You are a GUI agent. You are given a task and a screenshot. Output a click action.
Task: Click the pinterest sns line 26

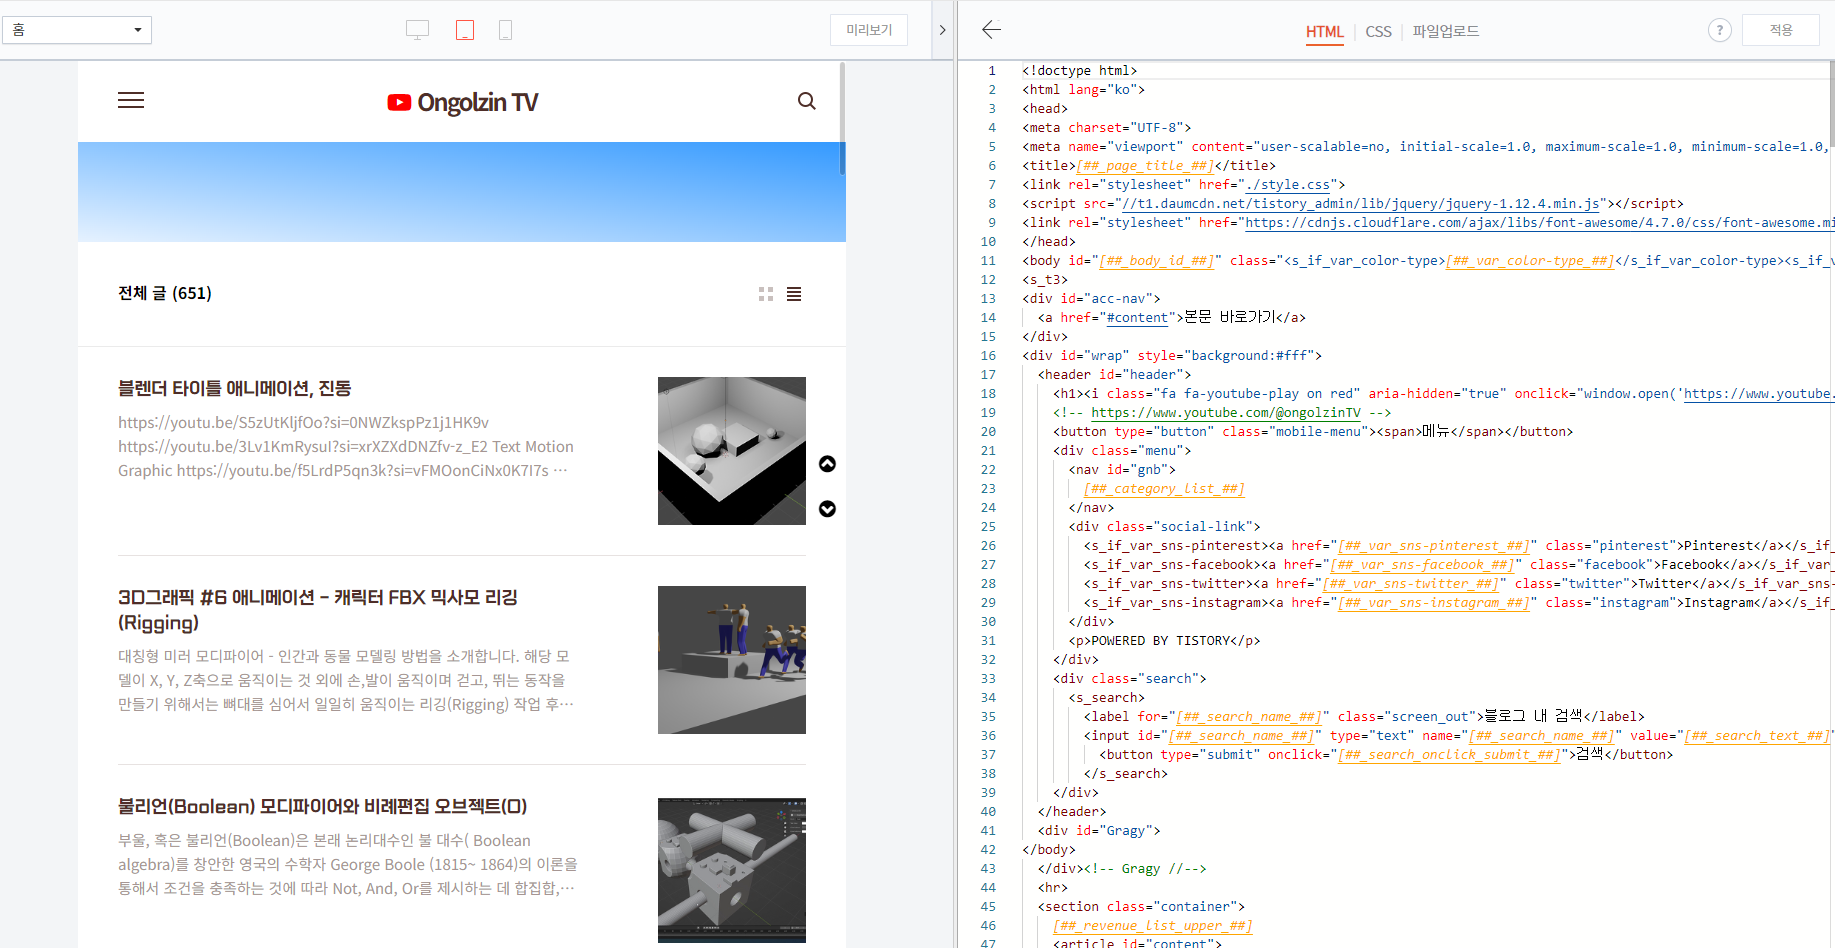[1457, 546]
